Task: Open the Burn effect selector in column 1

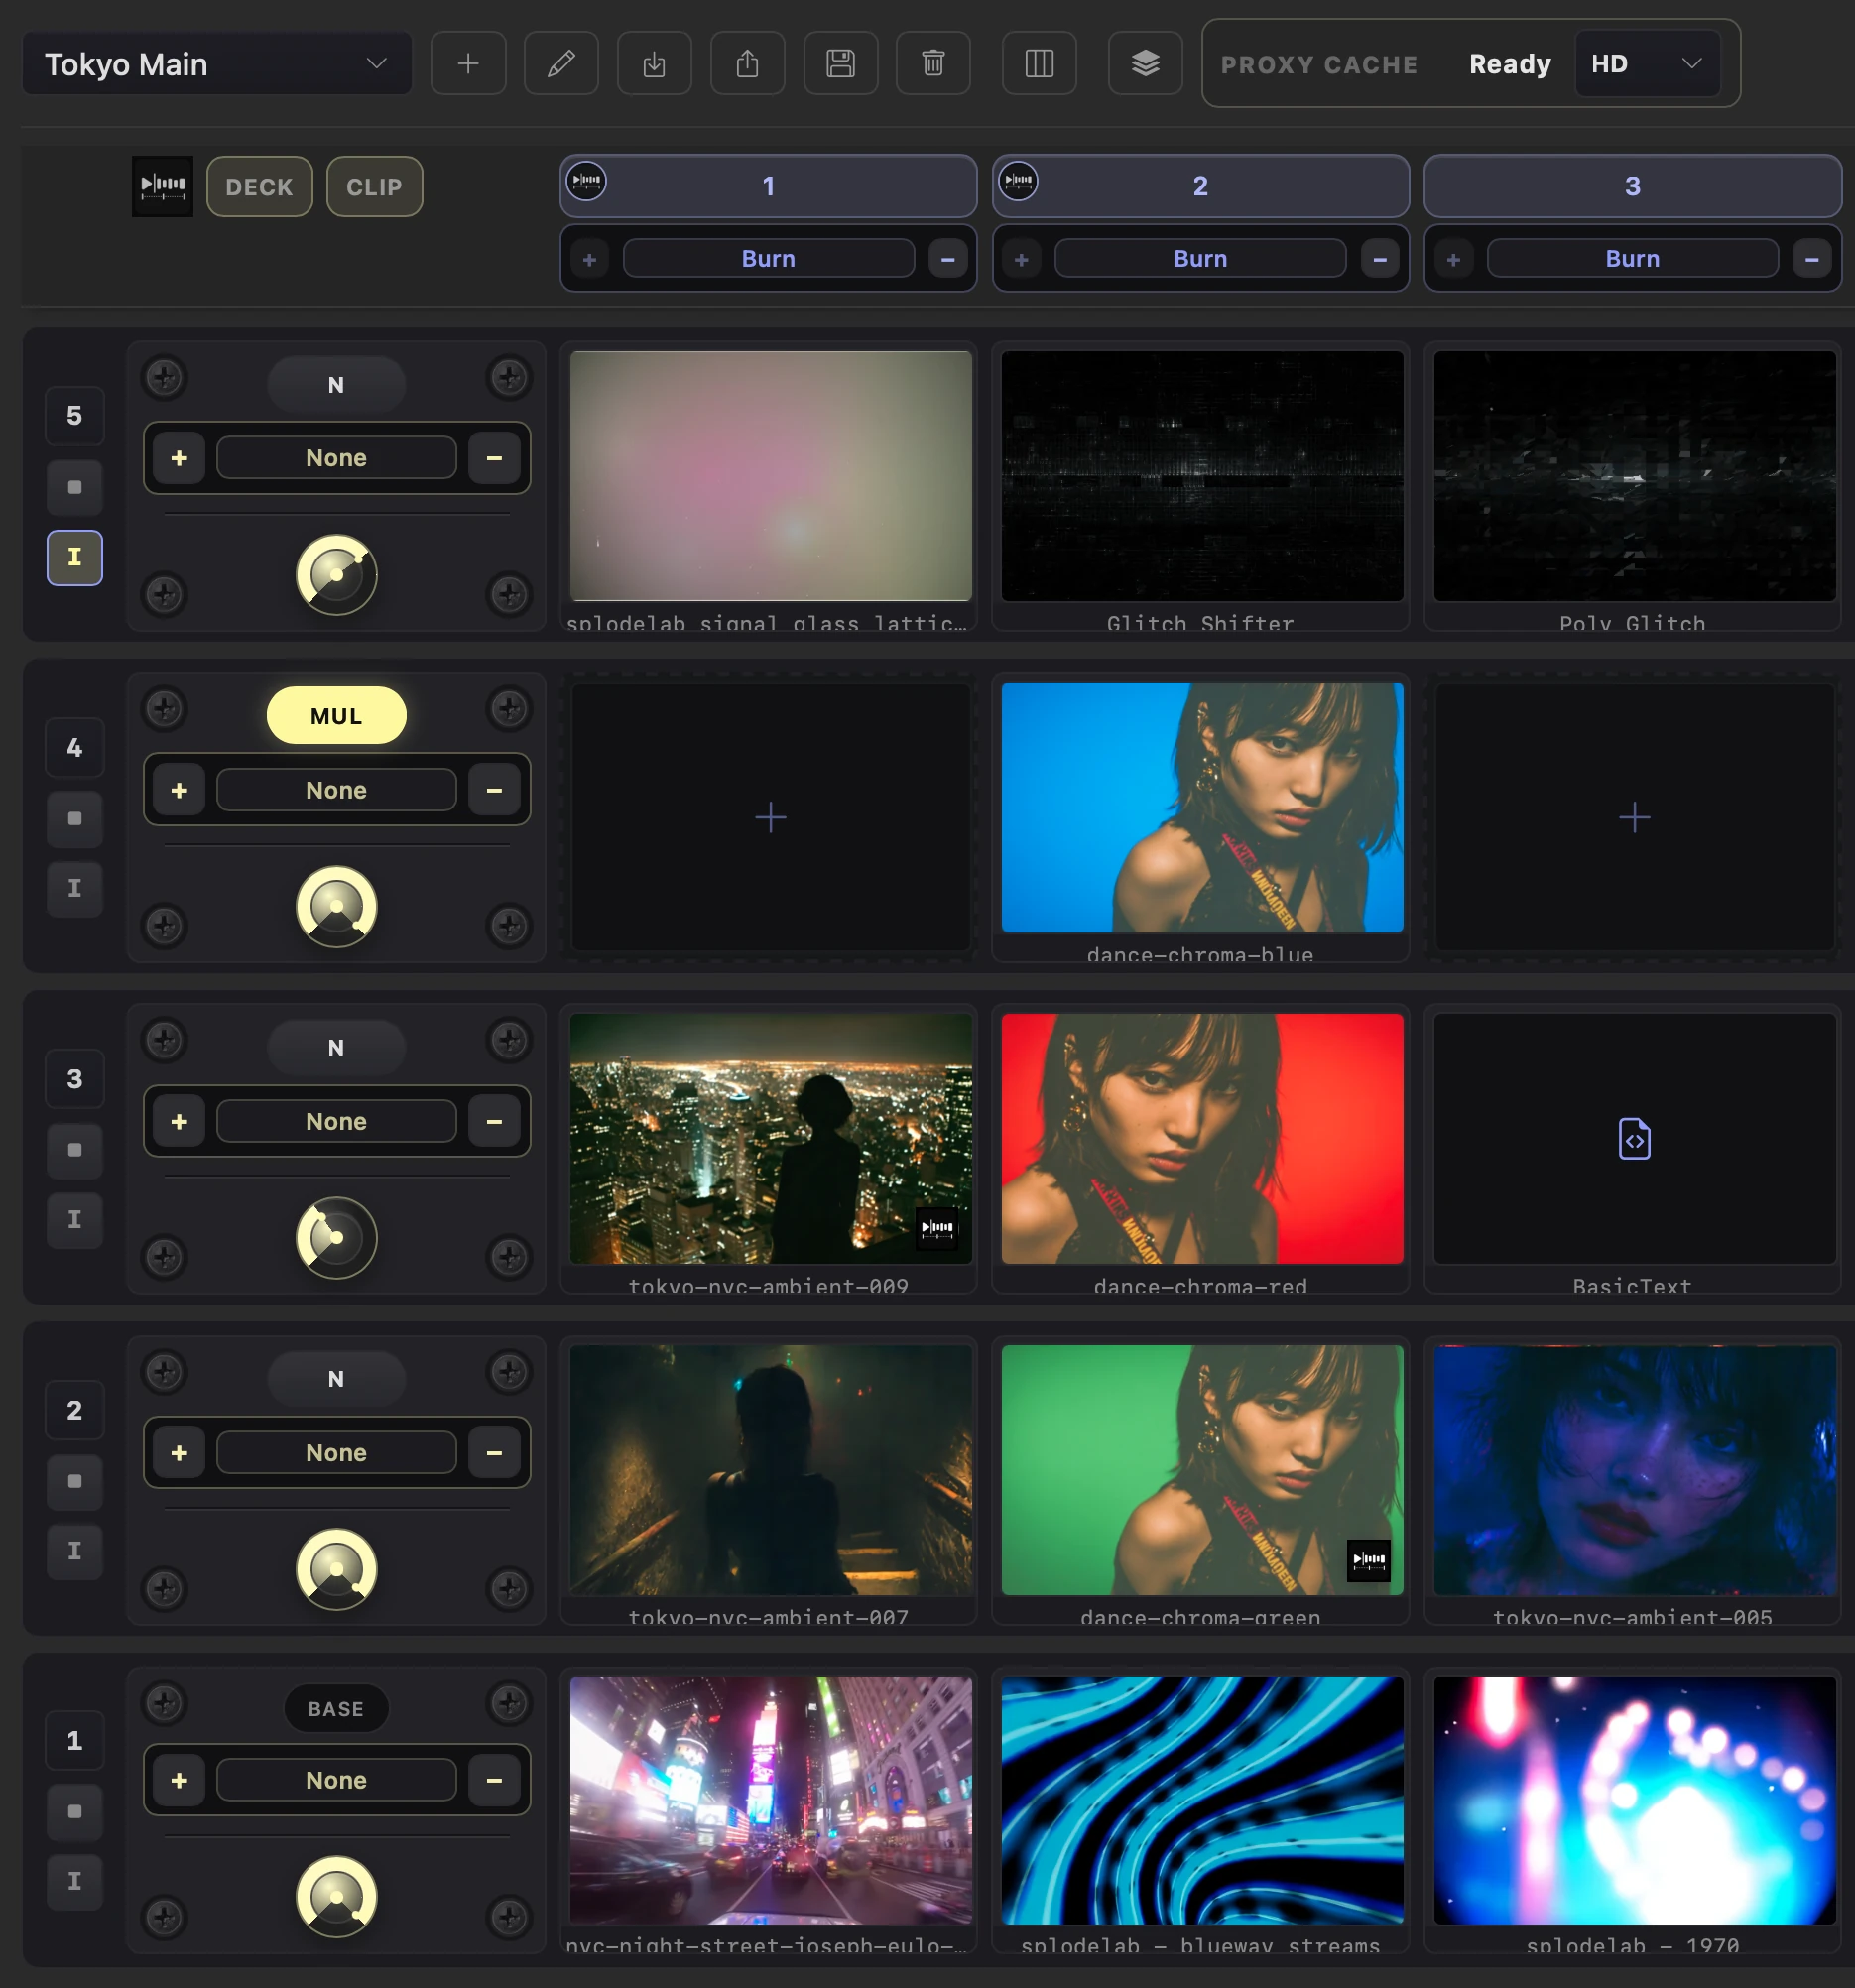Action: click(768, 259)
